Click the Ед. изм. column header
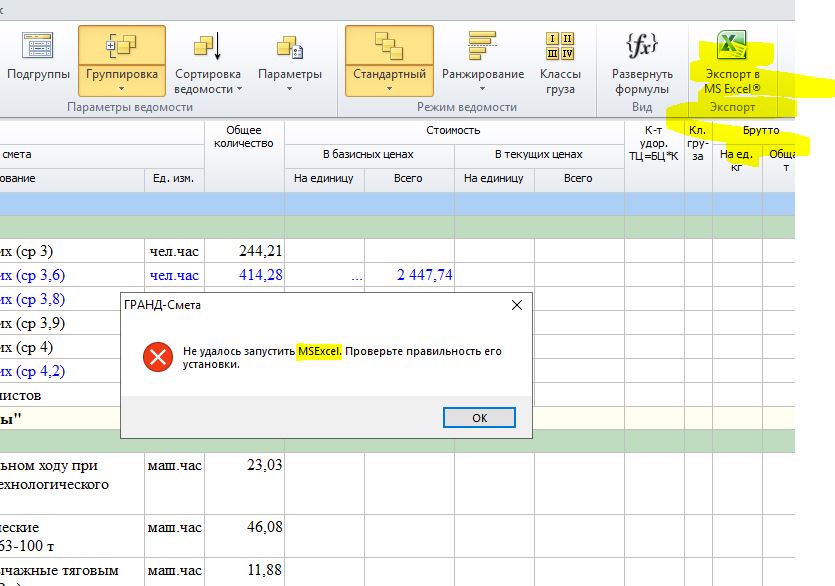This screenshot has width=835, height=586. (x=174, y=178)
